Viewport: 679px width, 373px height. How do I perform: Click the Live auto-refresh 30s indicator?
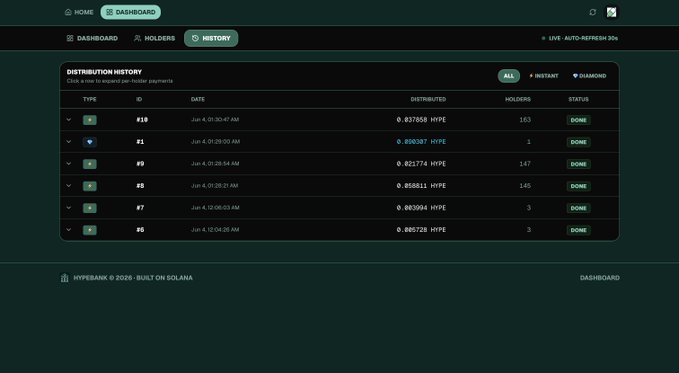click(579, 38)
